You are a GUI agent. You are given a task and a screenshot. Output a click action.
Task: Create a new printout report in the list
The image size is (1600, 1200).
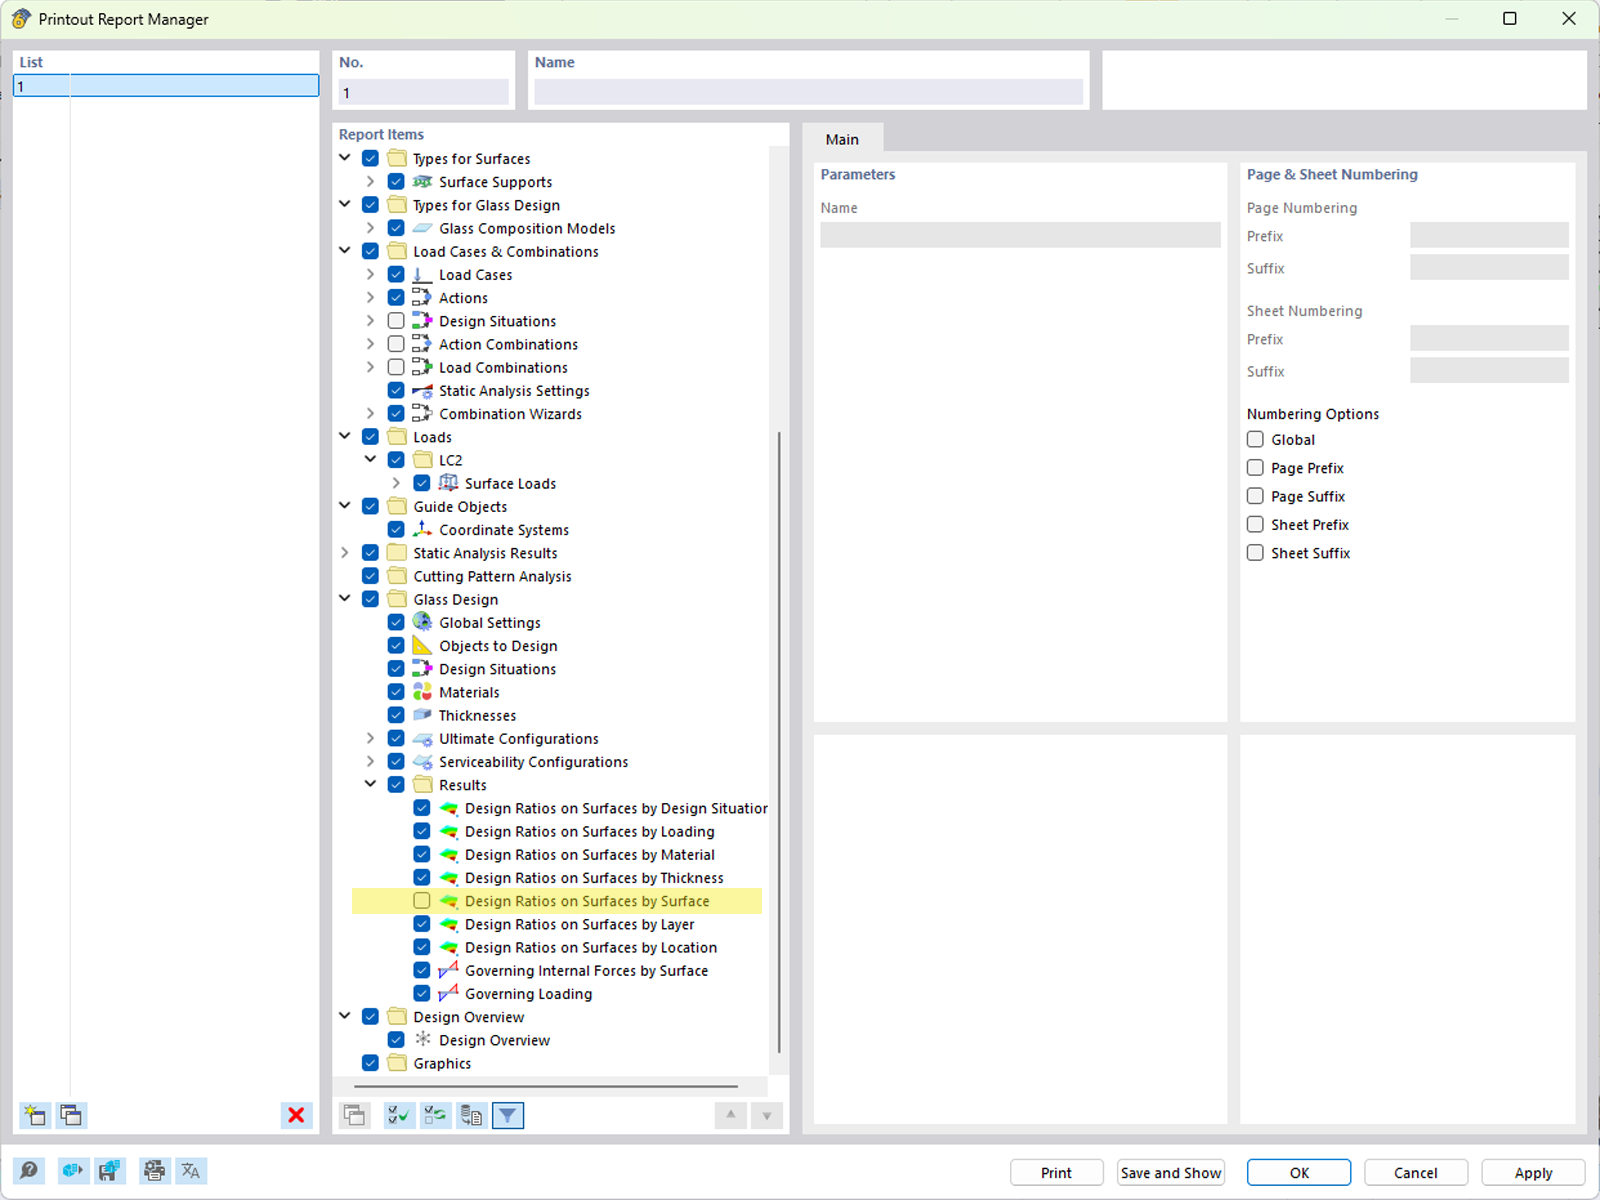35,1115
